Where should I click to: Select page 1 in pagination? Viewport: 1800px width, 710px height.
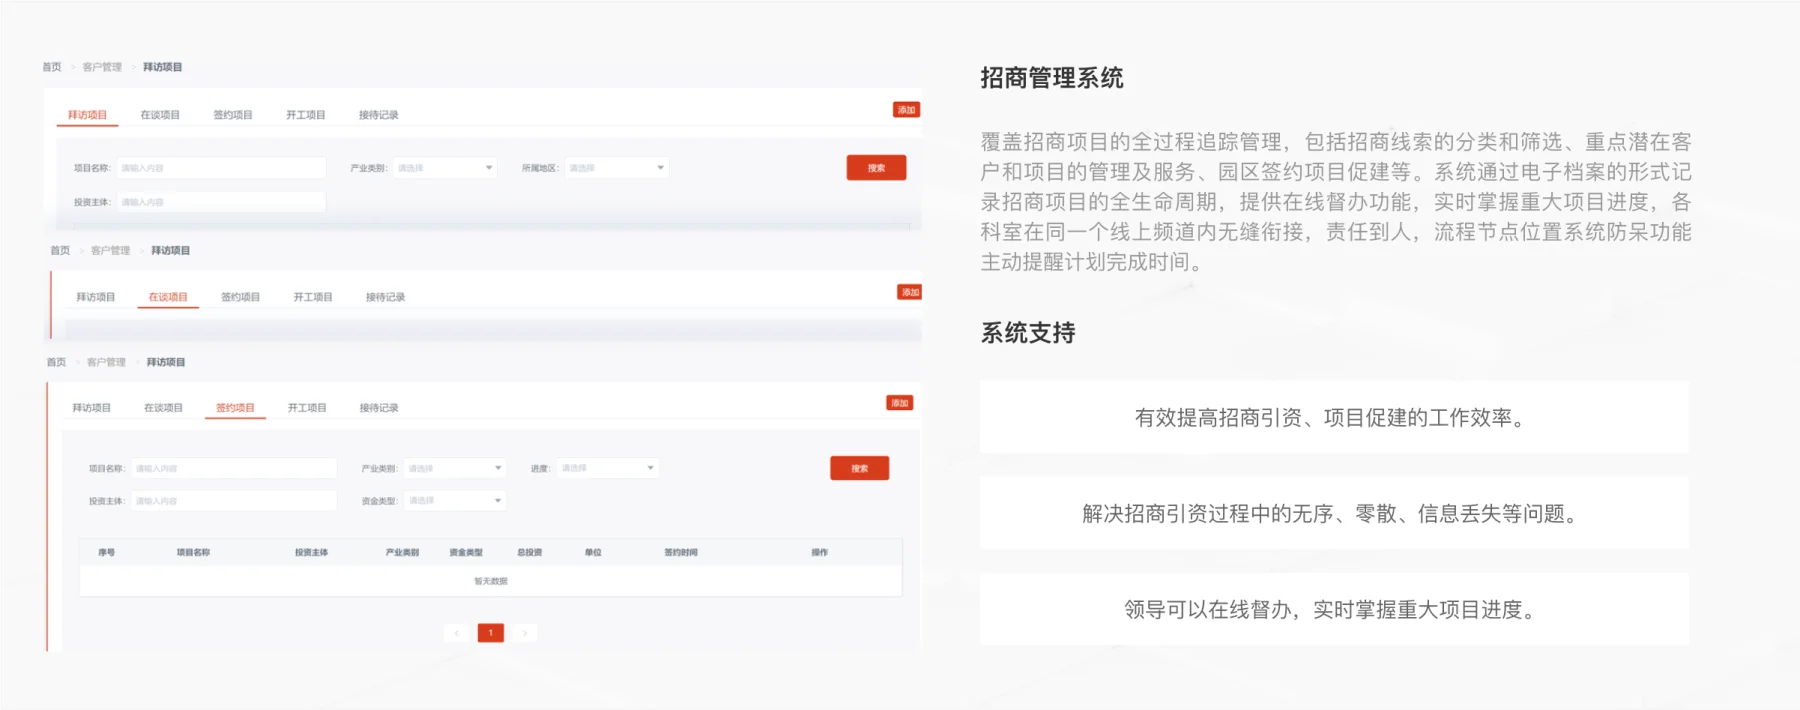tap(491, 633)
